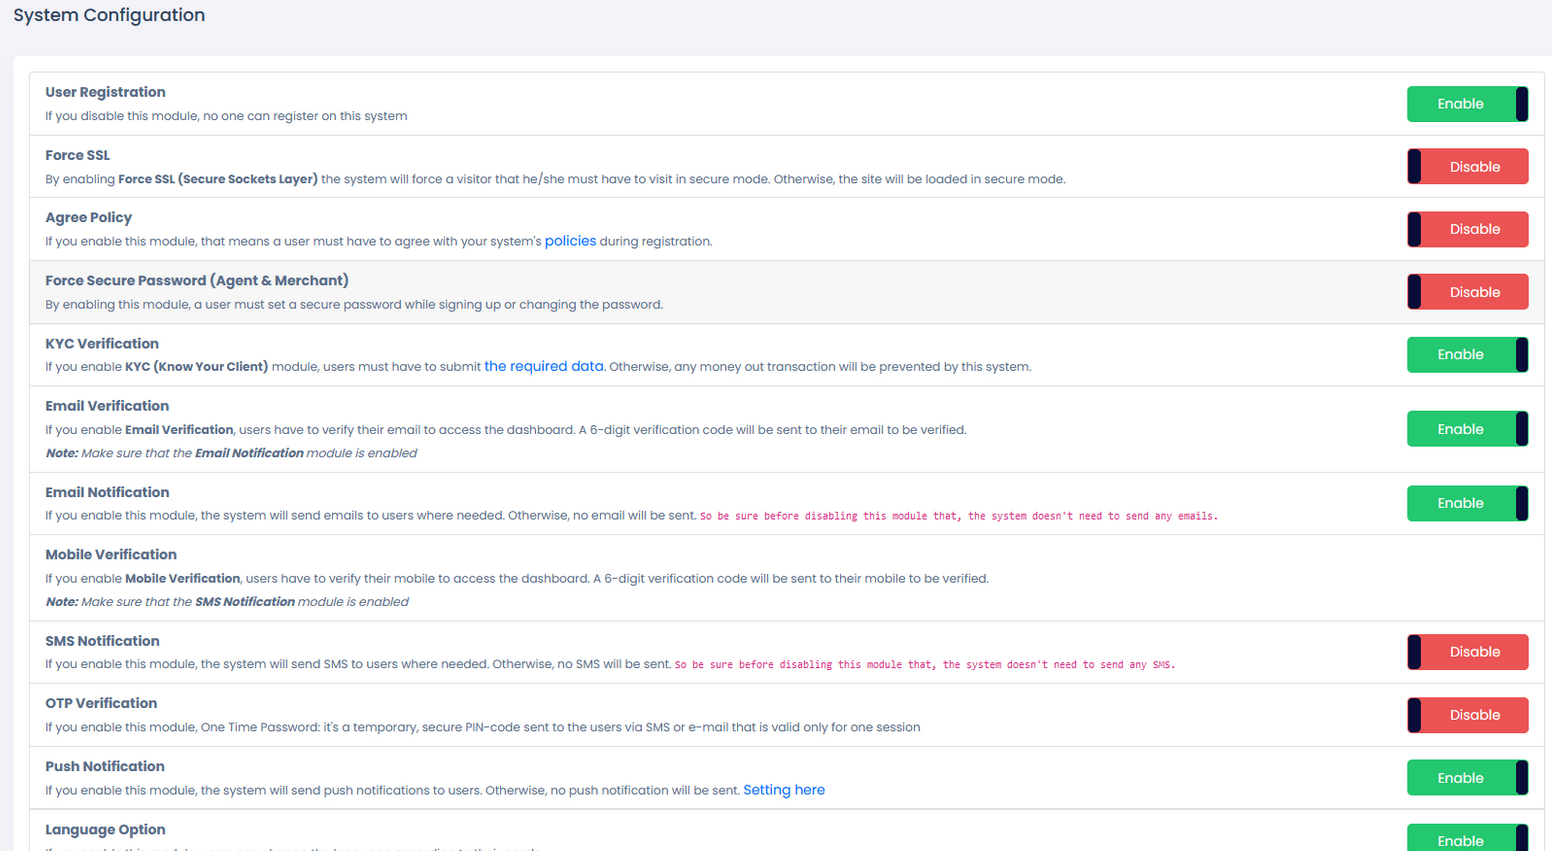Click the pink Email Notification warning text
1552x851 pixels.
(958, 516)
